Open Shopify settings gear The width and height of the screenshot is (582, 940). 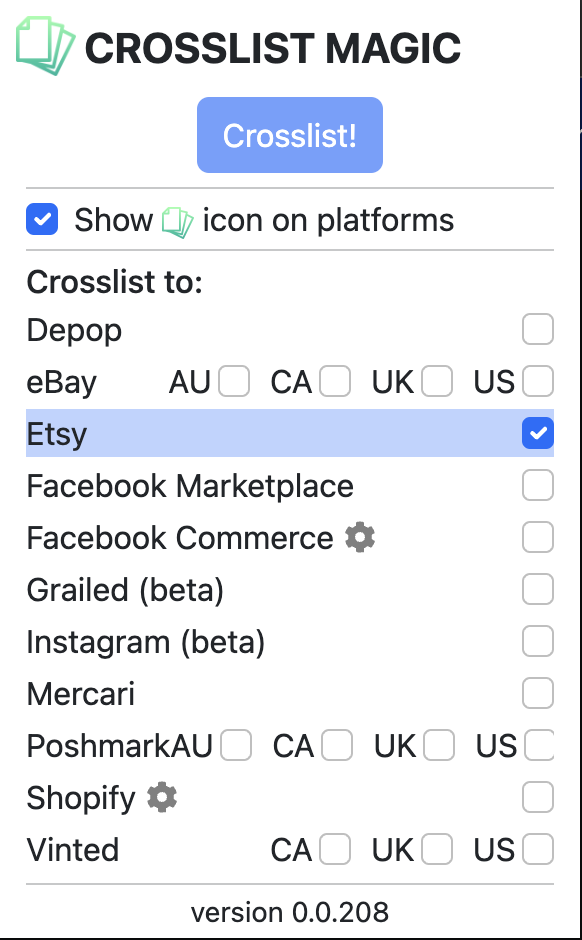click(161, 798)
